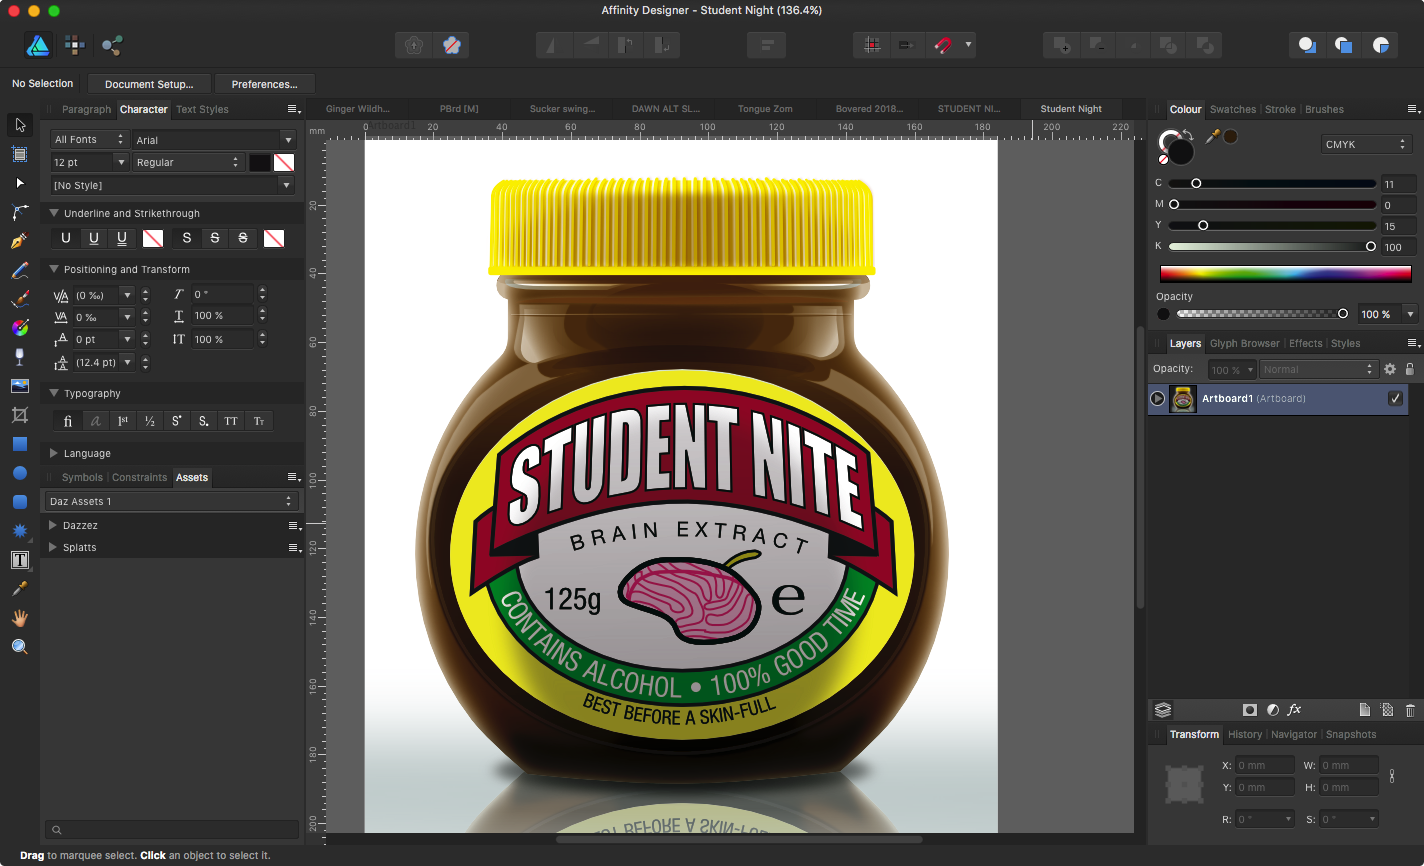This screenshot has width=1424, height=866.
Task: Open the Swatches tab
Action: [x=1233, y=109]
